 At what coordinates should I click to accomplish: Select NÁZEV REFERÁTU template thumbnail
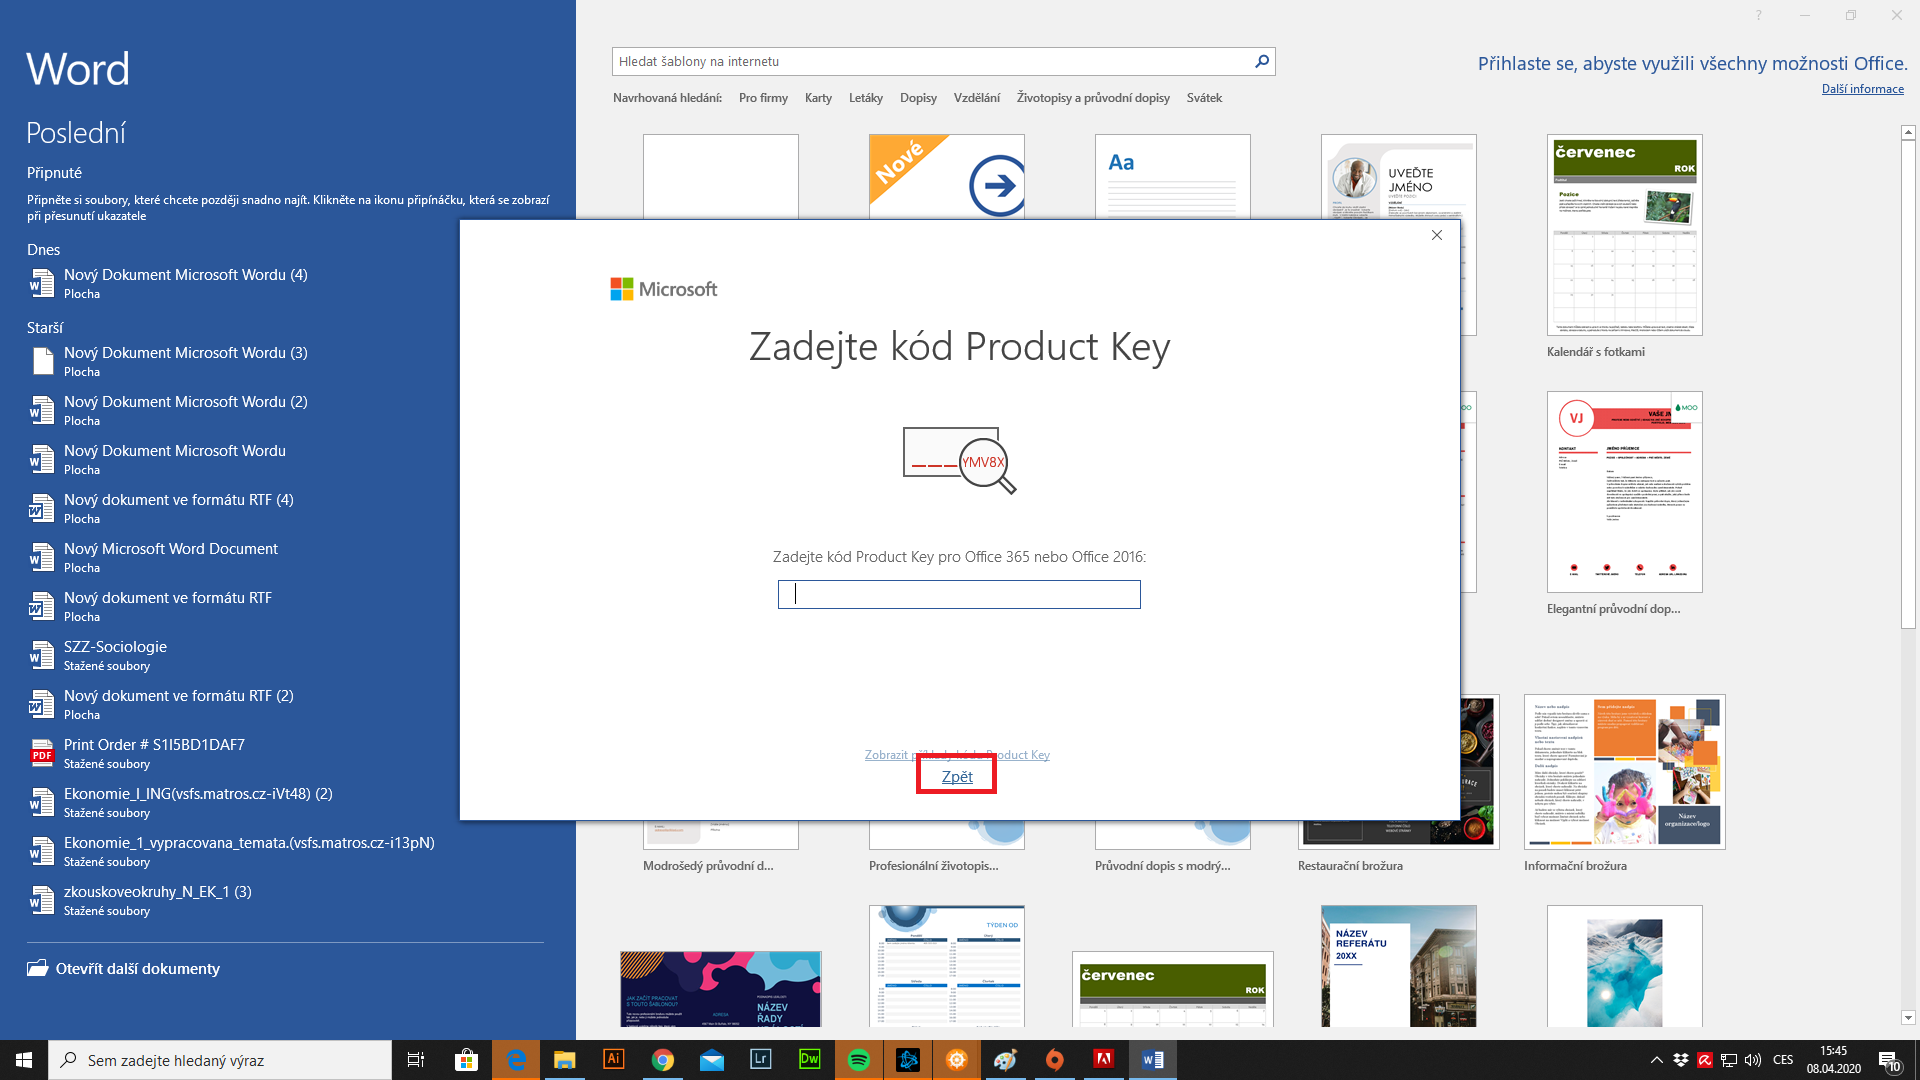click(1398, 966)
